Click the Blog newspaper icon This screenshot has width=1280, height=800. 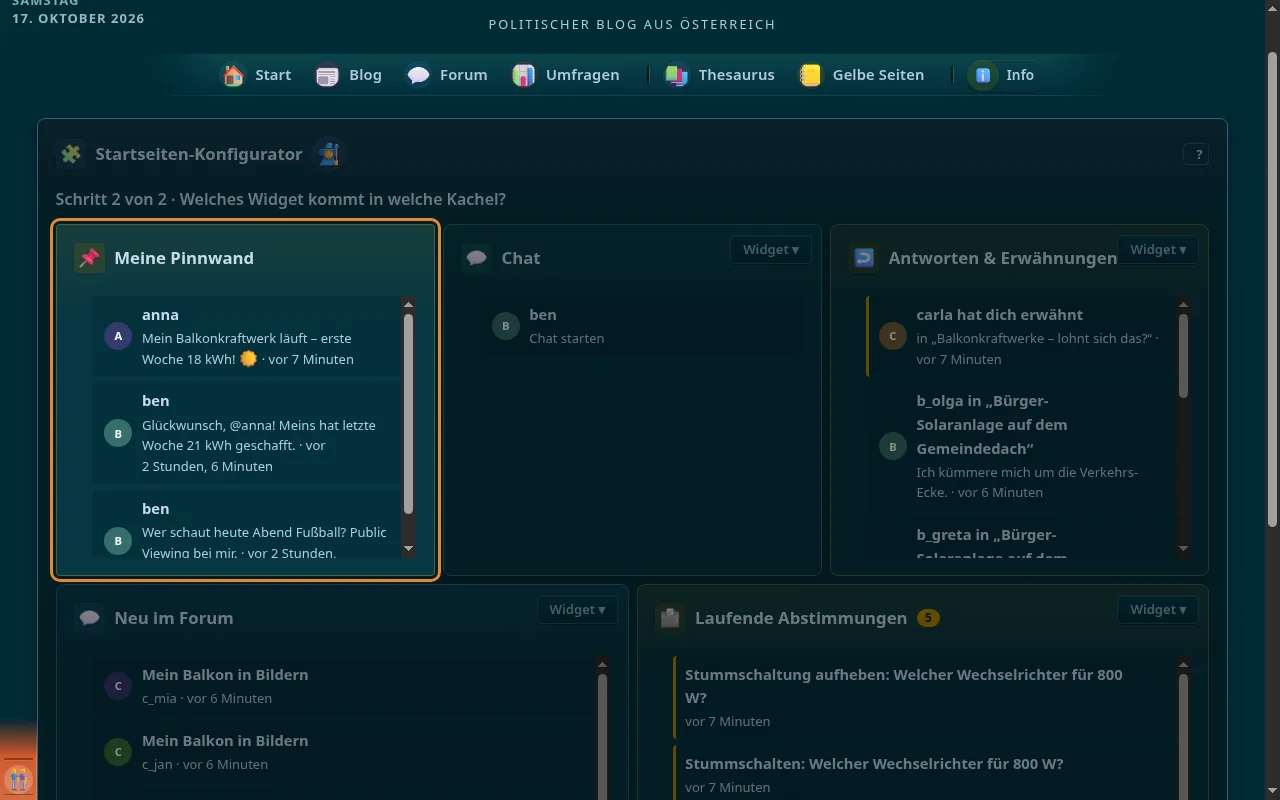tap(327, 75)
